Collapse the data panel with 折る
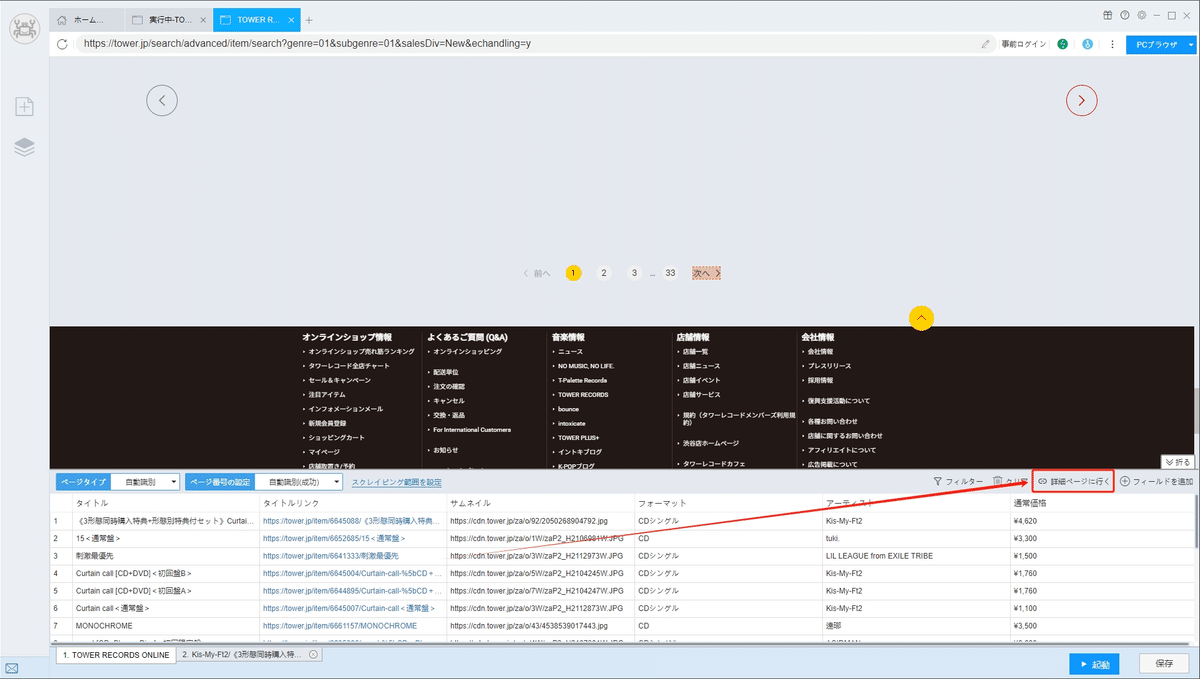The image size is (1200, 679). pyautogui.click(x=1177, y=462)
